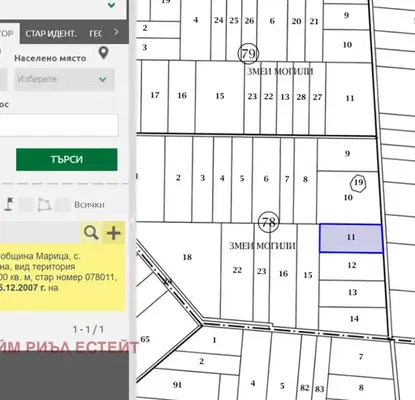The height and width of the screenshot is (400, 415).
Task: Click the Всички filter label
Action: pyautogui.click(x=89, y=204)
